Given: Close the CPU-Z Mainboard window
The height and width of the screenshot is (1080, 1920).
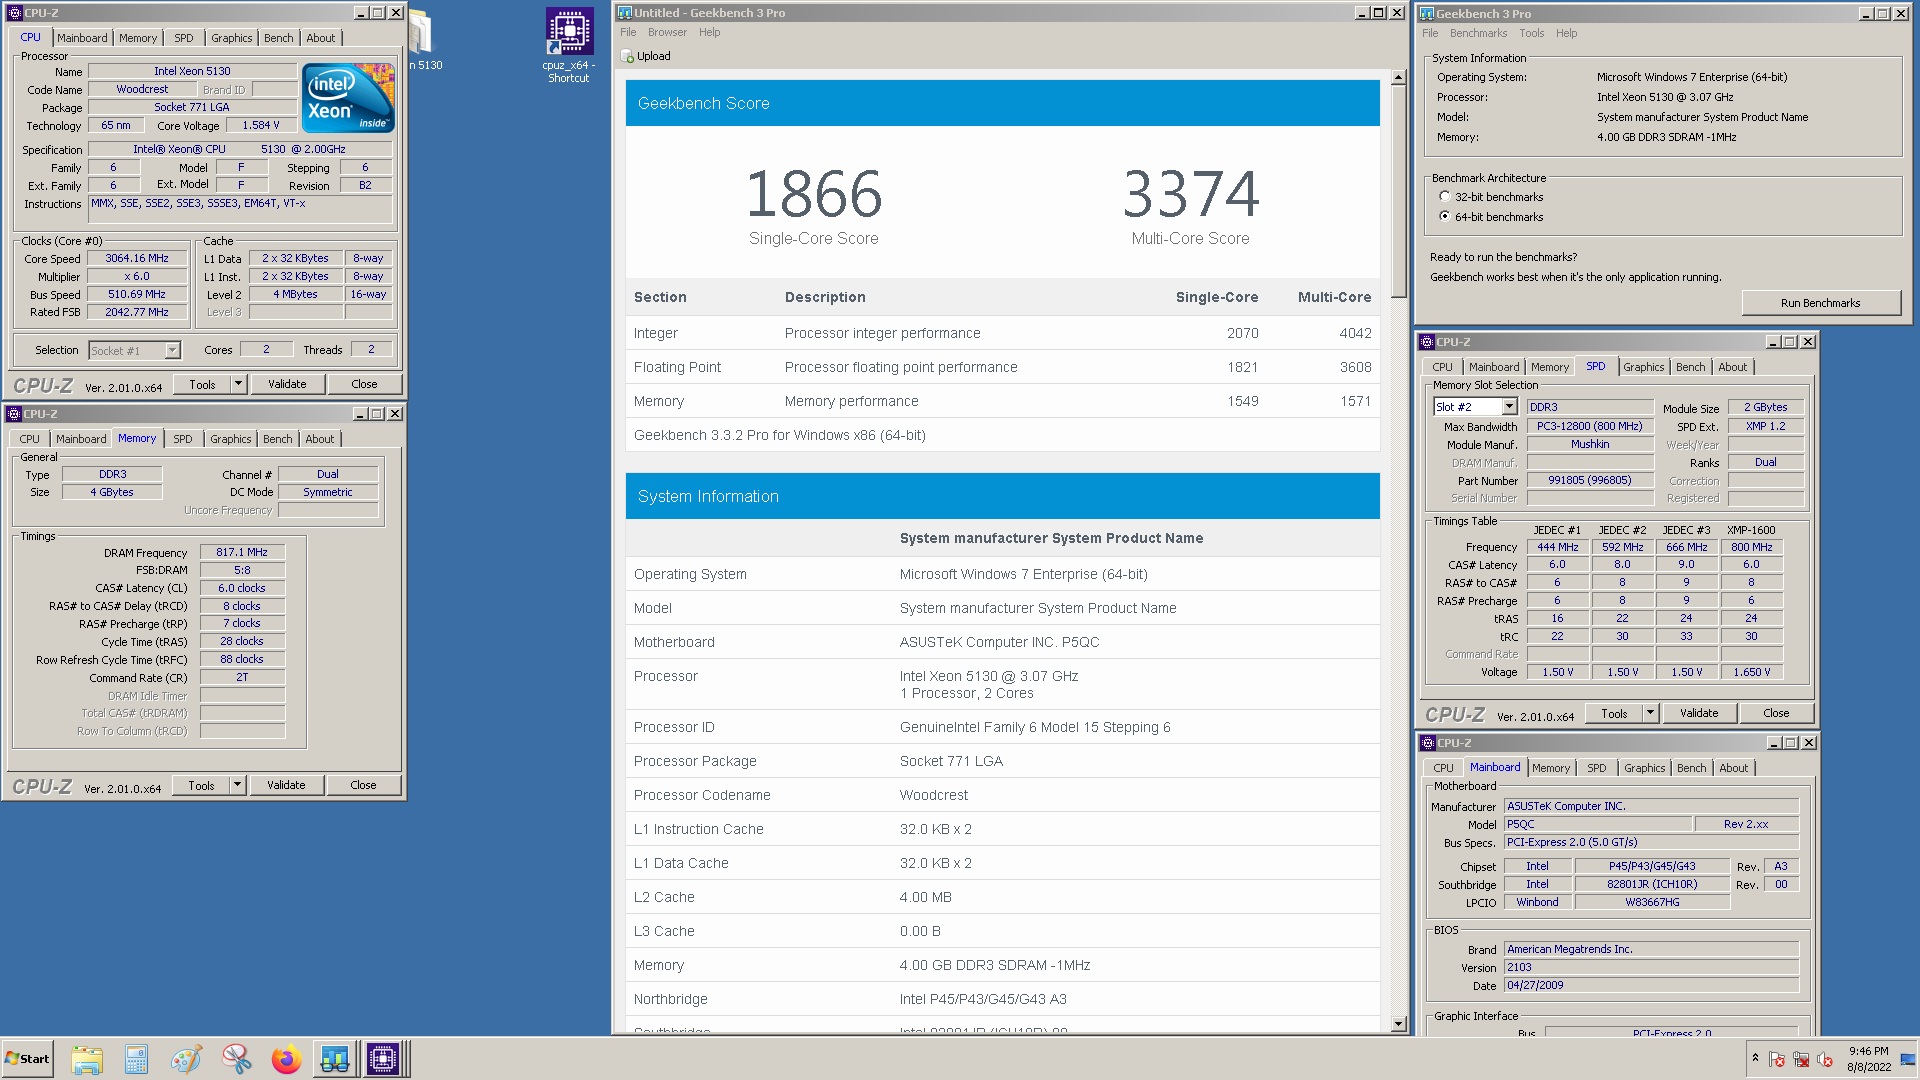Looking at the screenshot, I should (1808, 743).
